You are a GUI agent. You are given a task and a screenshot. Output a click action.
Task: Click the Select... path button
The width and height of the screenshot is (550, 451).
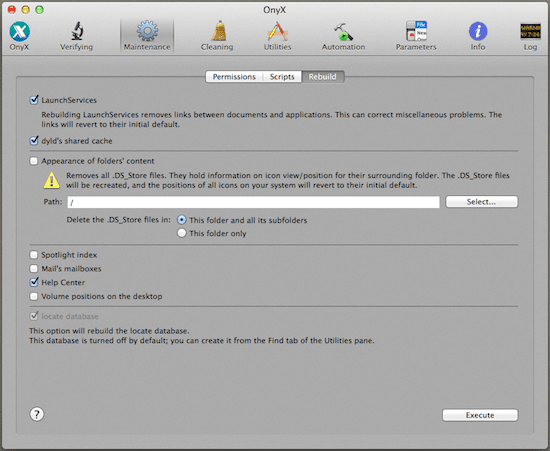(481, 202)
